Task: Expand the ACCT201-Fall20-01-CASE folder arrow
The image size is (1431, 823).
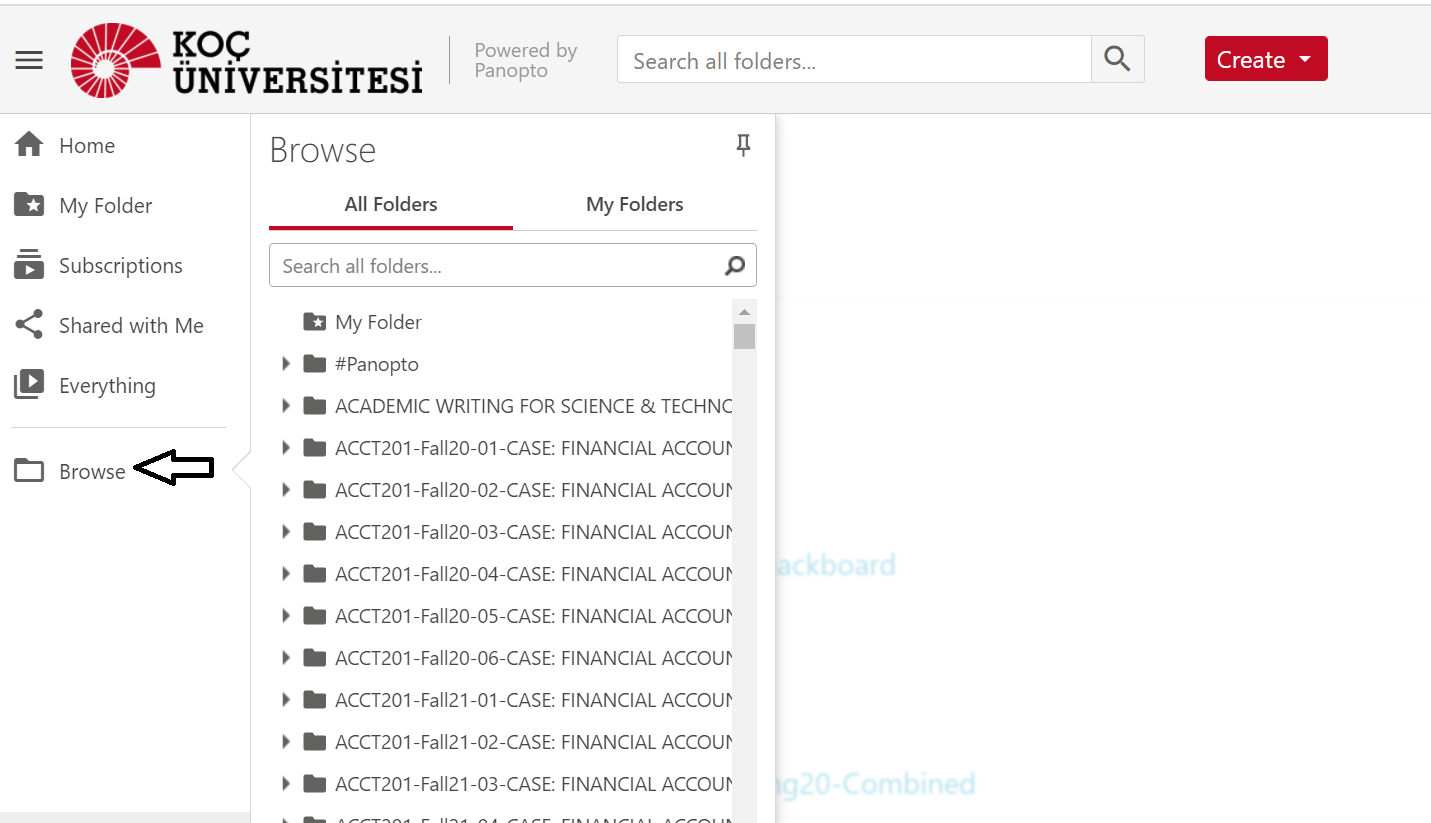Action: tap(286, 448)
